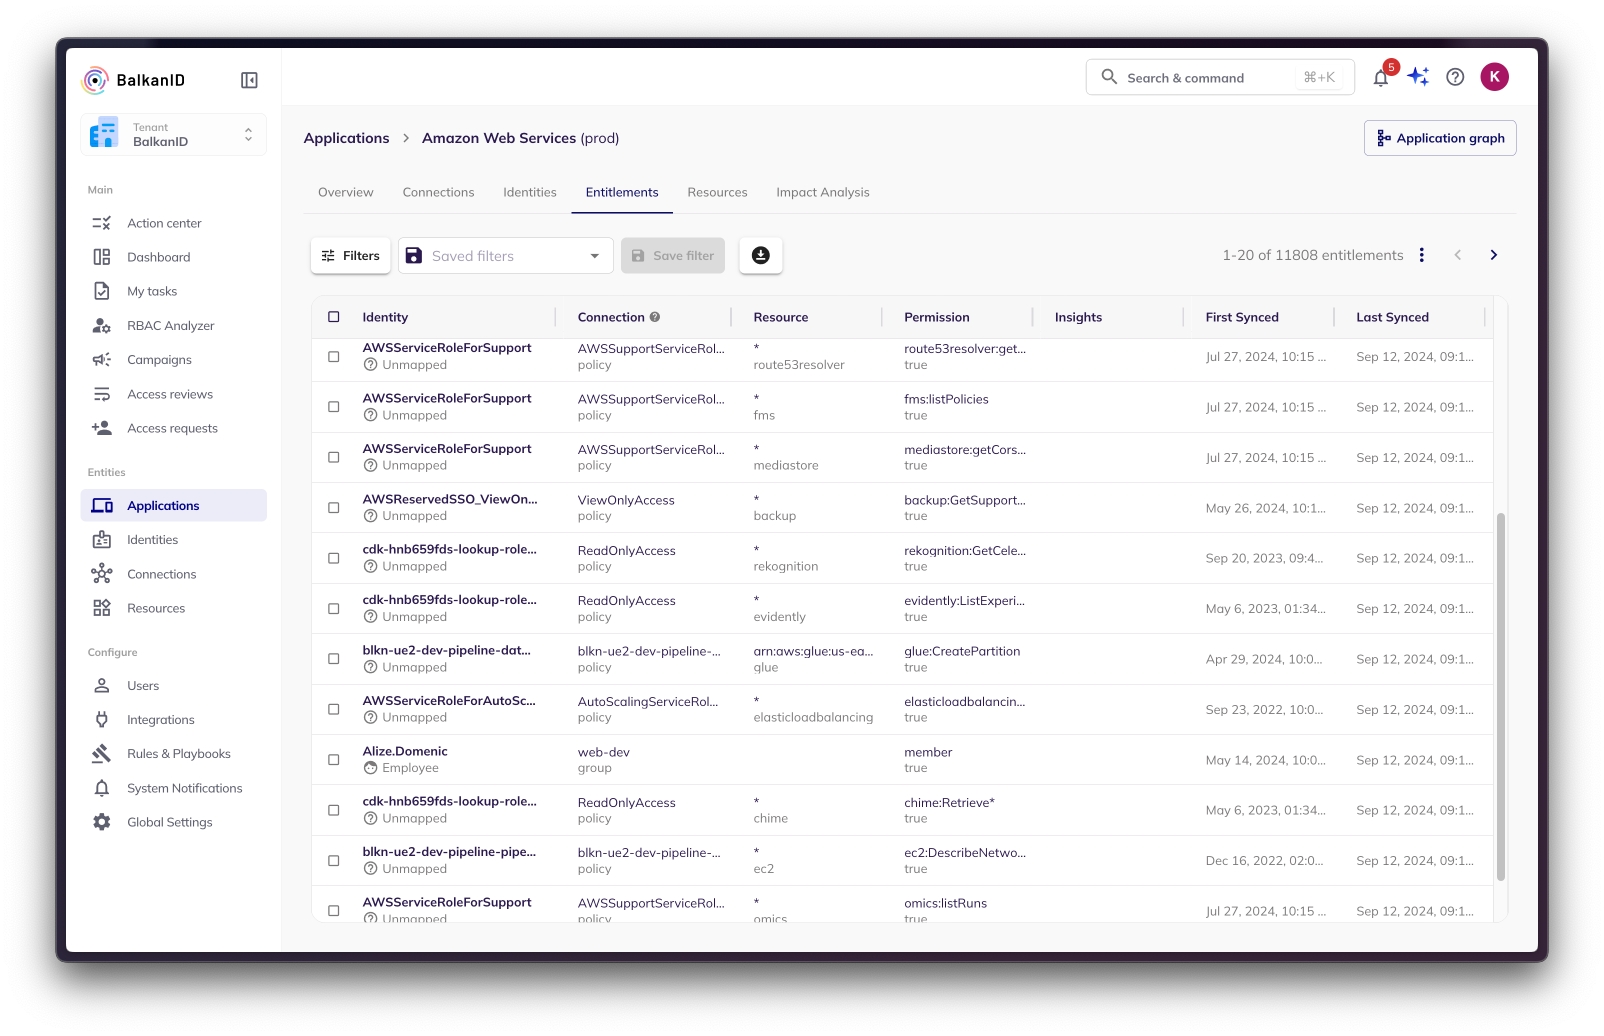The image size is (1604, 1036).
Task: Collapse the sidebar panel icon
Action: [x=249, y=80]
